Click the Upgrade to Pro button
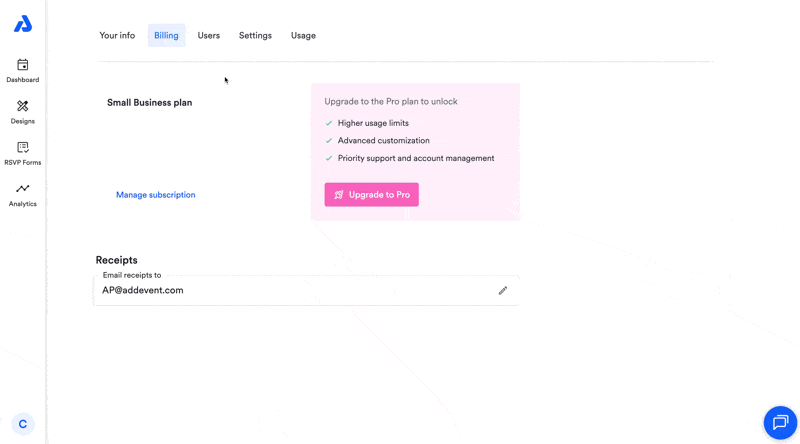The height and width of the screenshot is (444, 800). coord(371,194)
